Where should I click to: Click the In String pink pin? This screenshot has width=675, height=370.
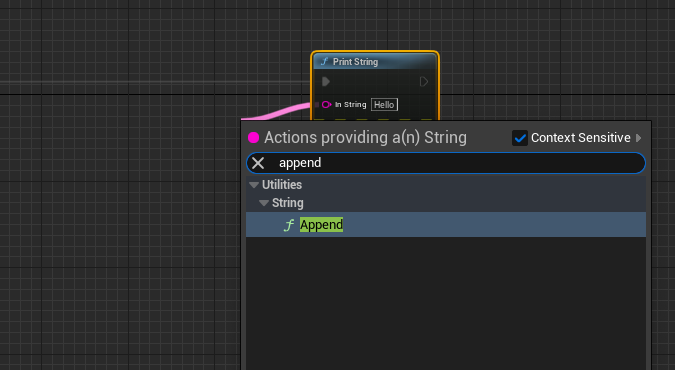click(x=326, y=104)
